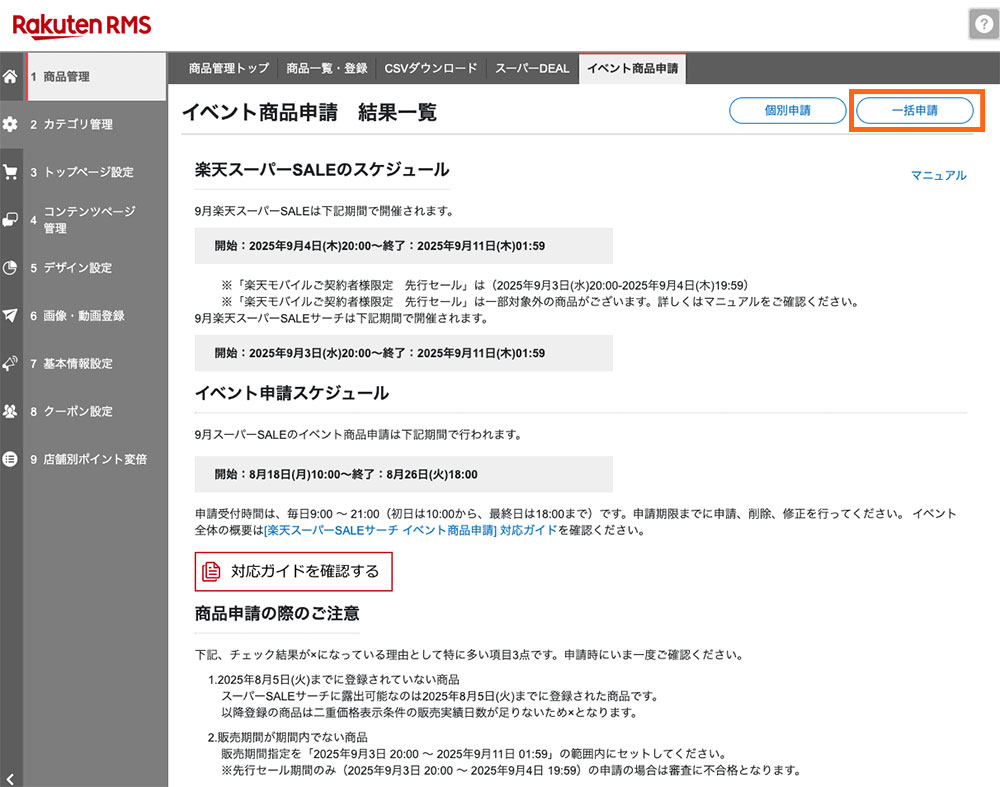1000x787 pixels.
Task: Click the home icon in the sidebar
Action: pyautogui.click(x=10, y=77)
